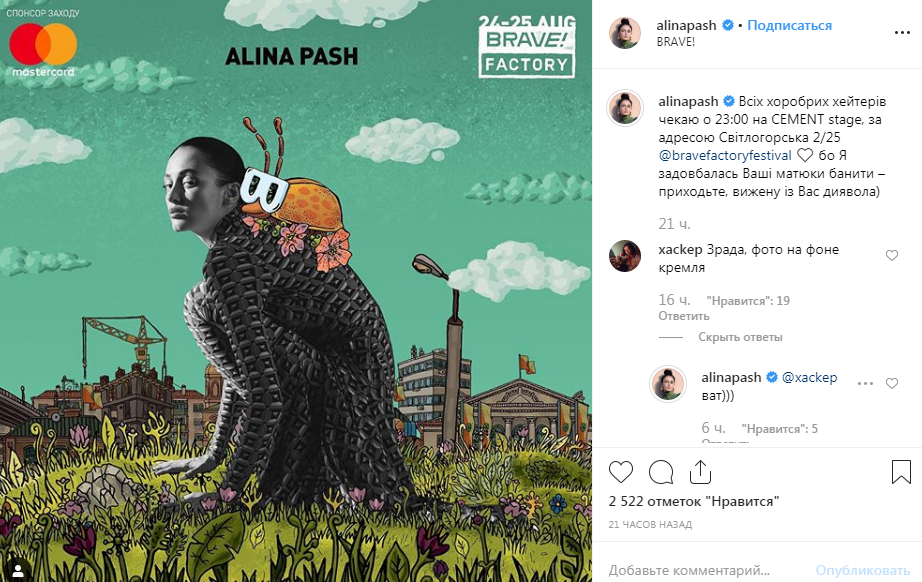
Task: Open options for alinapash's reply comment
Action: [865, 383]
